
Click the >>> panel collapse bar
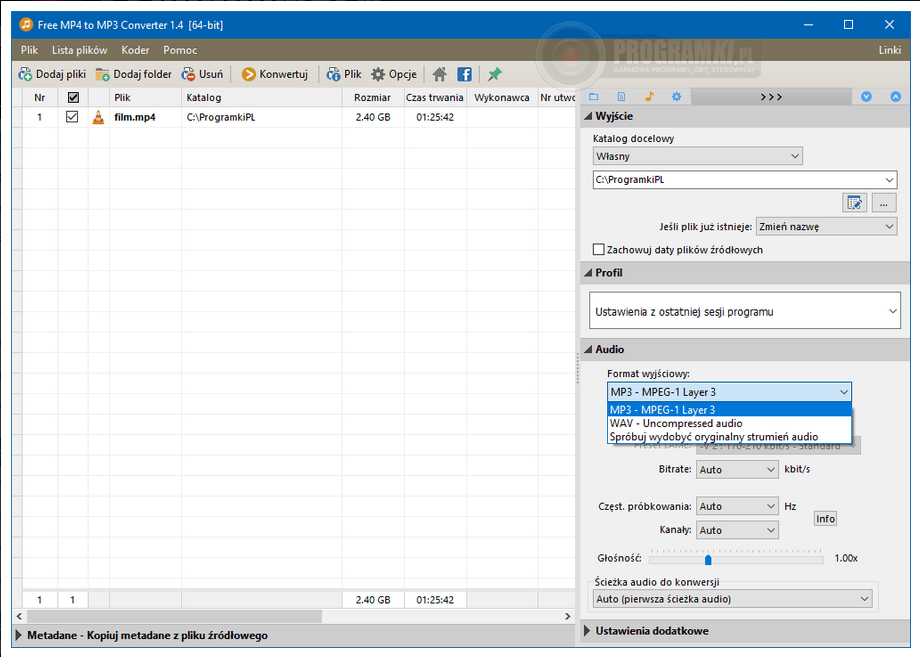click(771, 97)
